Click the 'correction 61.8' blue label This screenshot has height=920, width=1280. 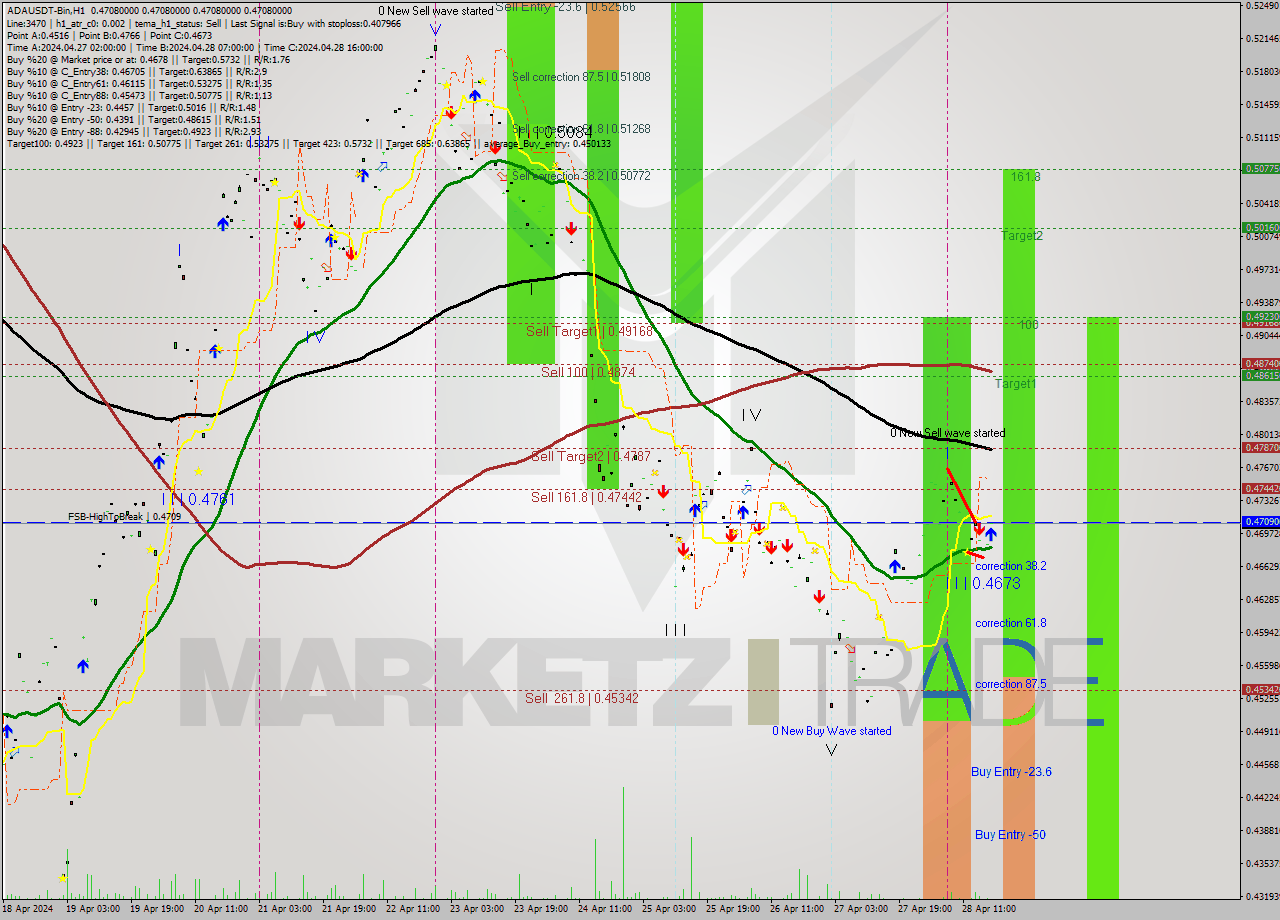tap(1011, 623)
